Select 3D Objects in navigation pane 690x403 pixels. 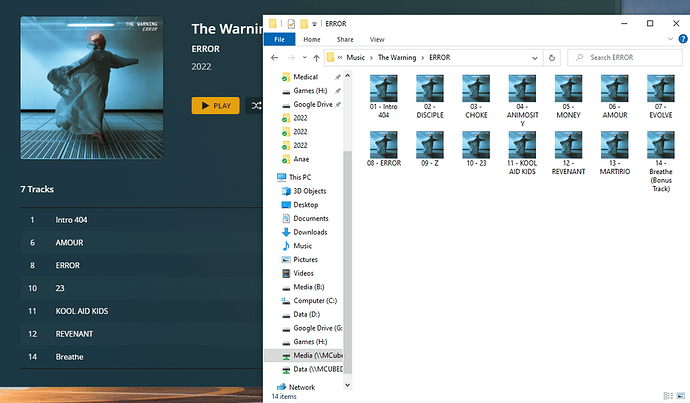pos(309,191)
